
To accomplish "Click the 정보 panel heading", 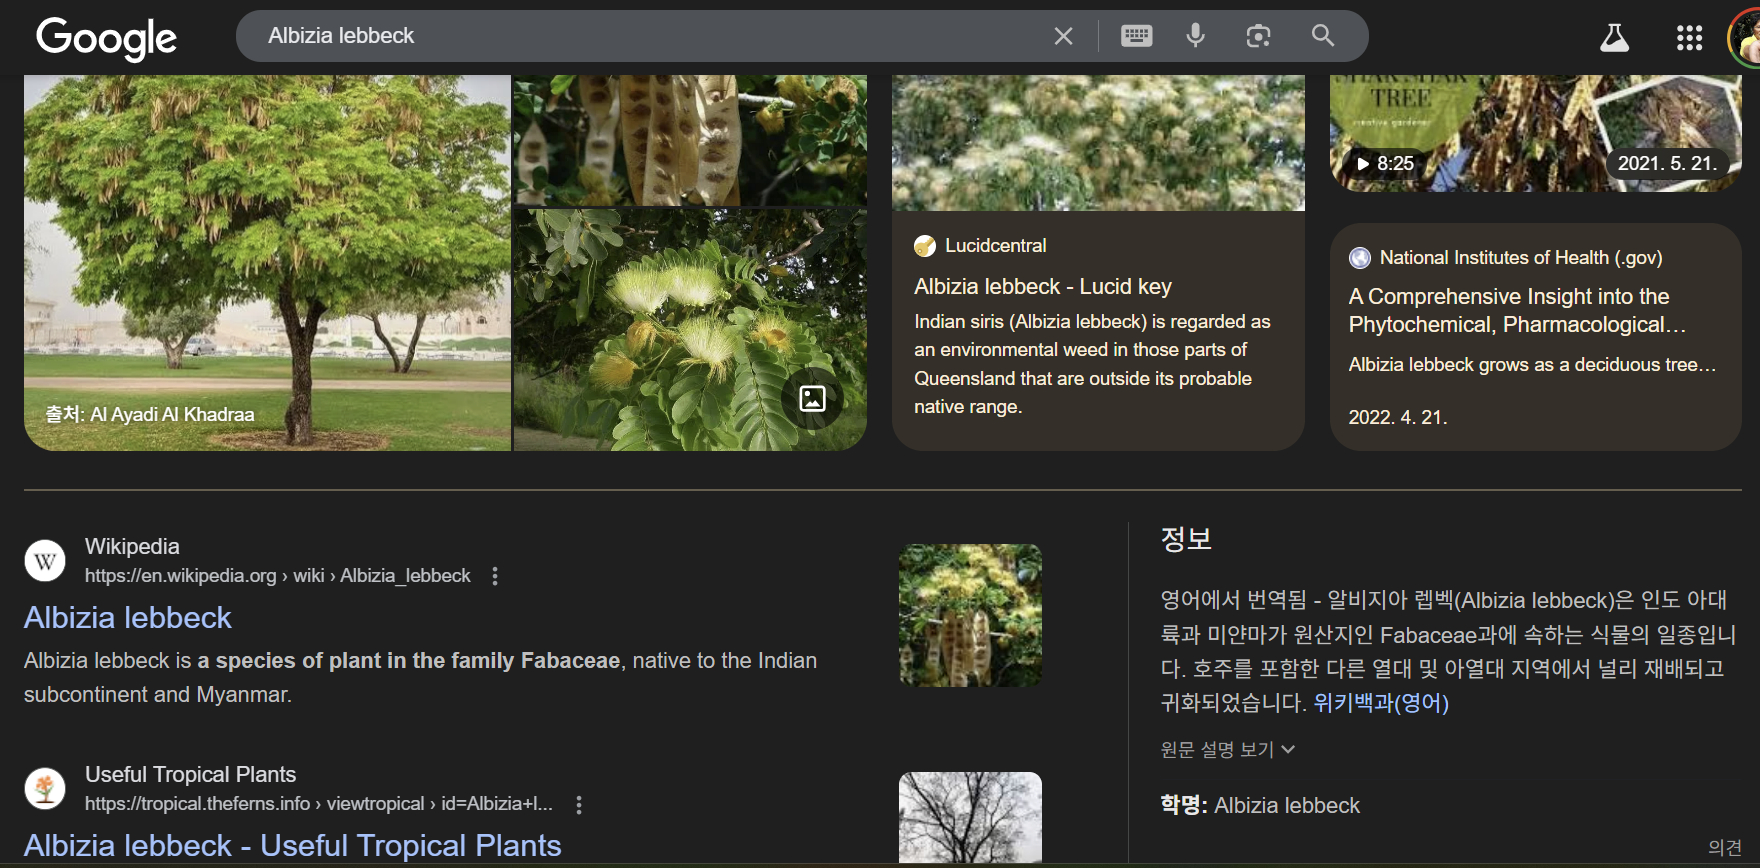I will pos(1186,539).
